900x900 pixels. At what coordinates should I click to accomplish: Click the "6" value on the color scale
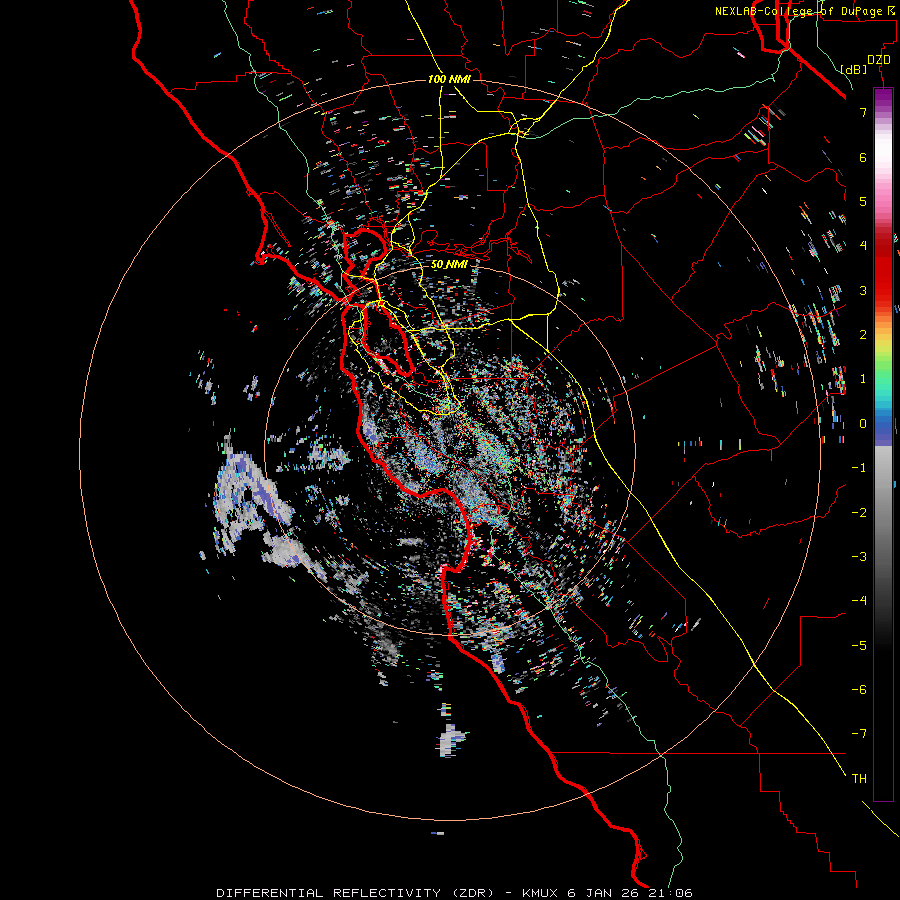[863, 157]
